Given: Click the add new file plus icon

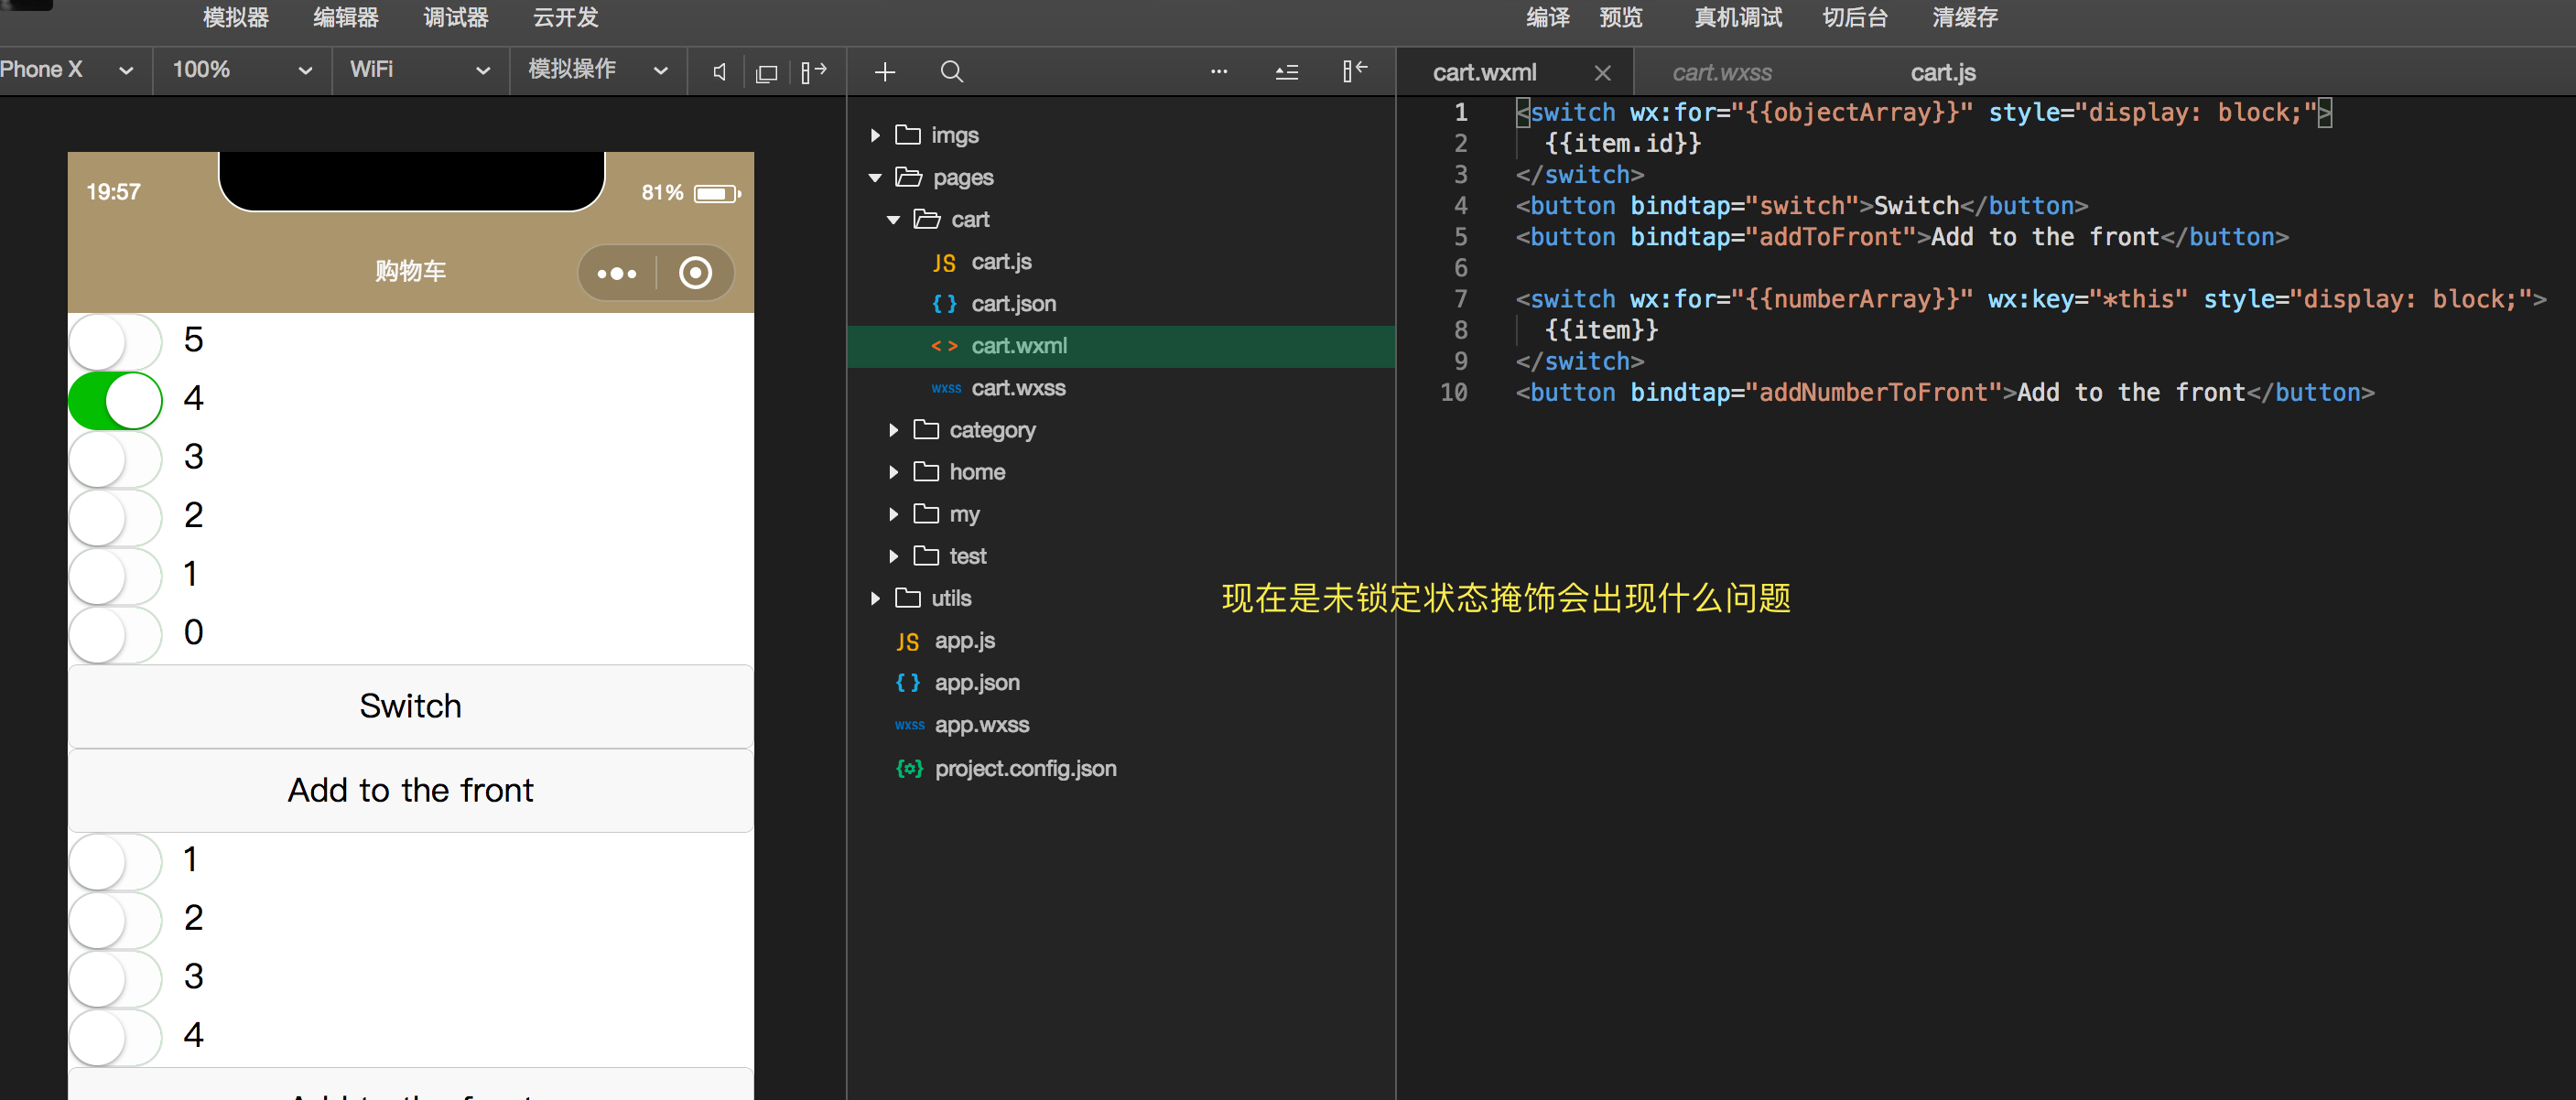Looking at the screenshot, I should [x=884, y=72].
